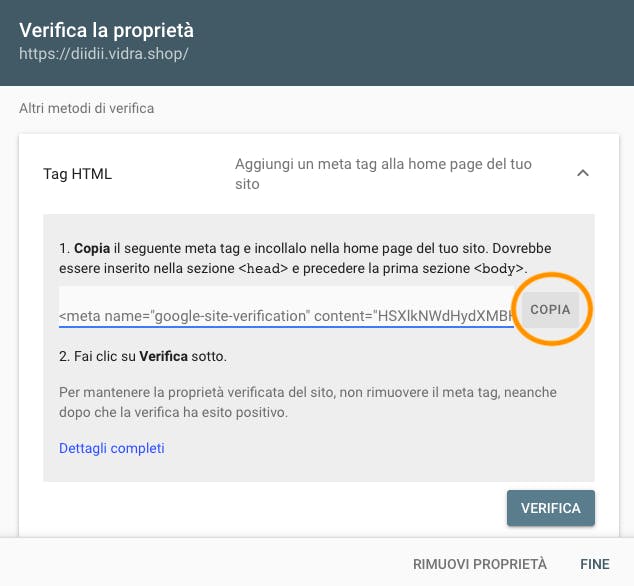The width and height of the screenshot is (634, 586).
Task: Click the 'Altri metodi di verifica' heading
Action: coord(87,108)
